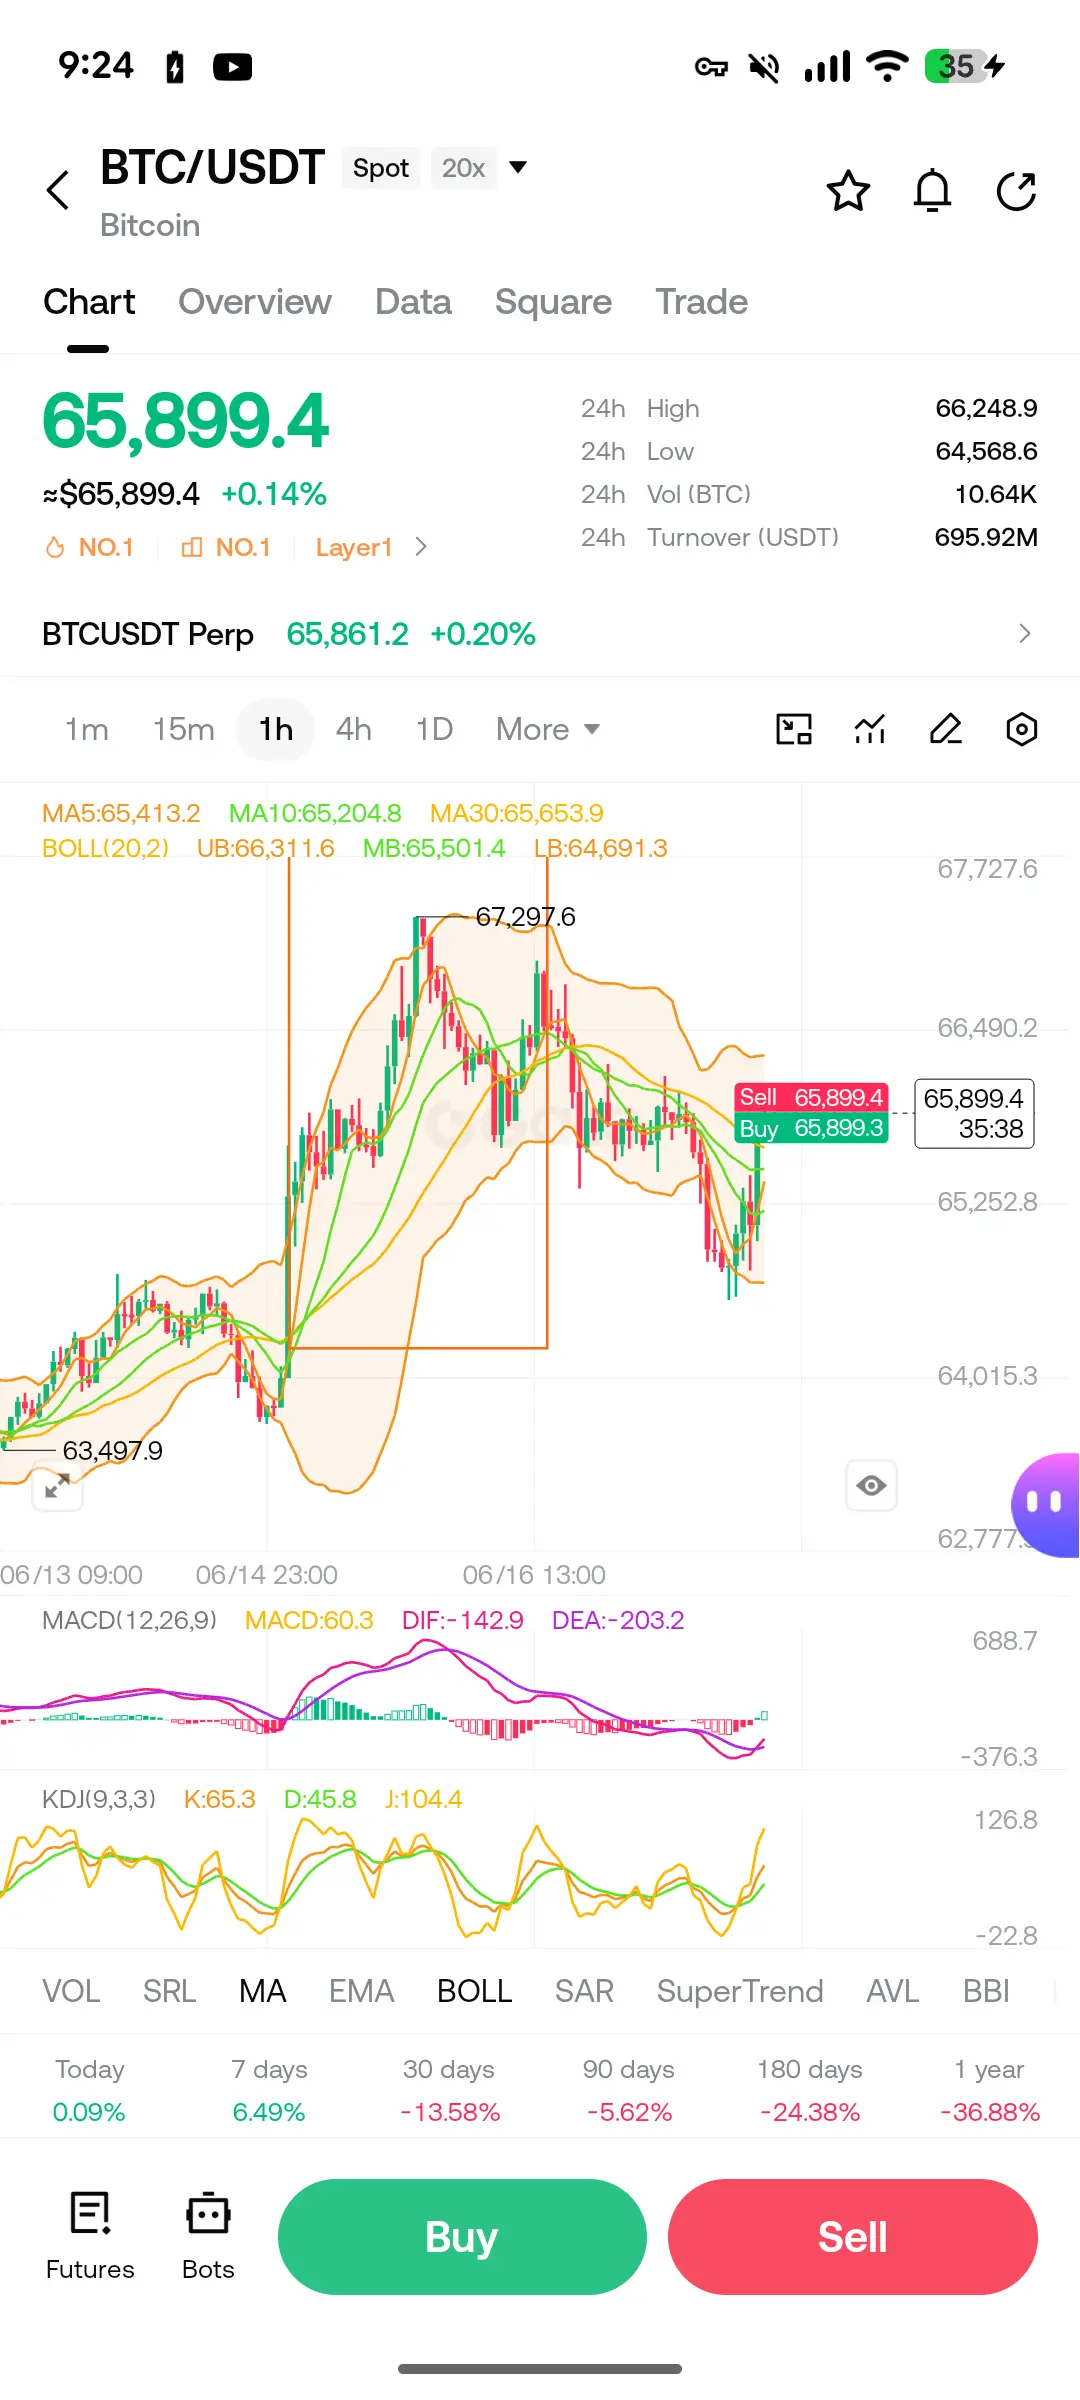Viewport: 1080px width, 2400px height.
Task: Toggle SuperTrend indicator
Action: 740,1991
